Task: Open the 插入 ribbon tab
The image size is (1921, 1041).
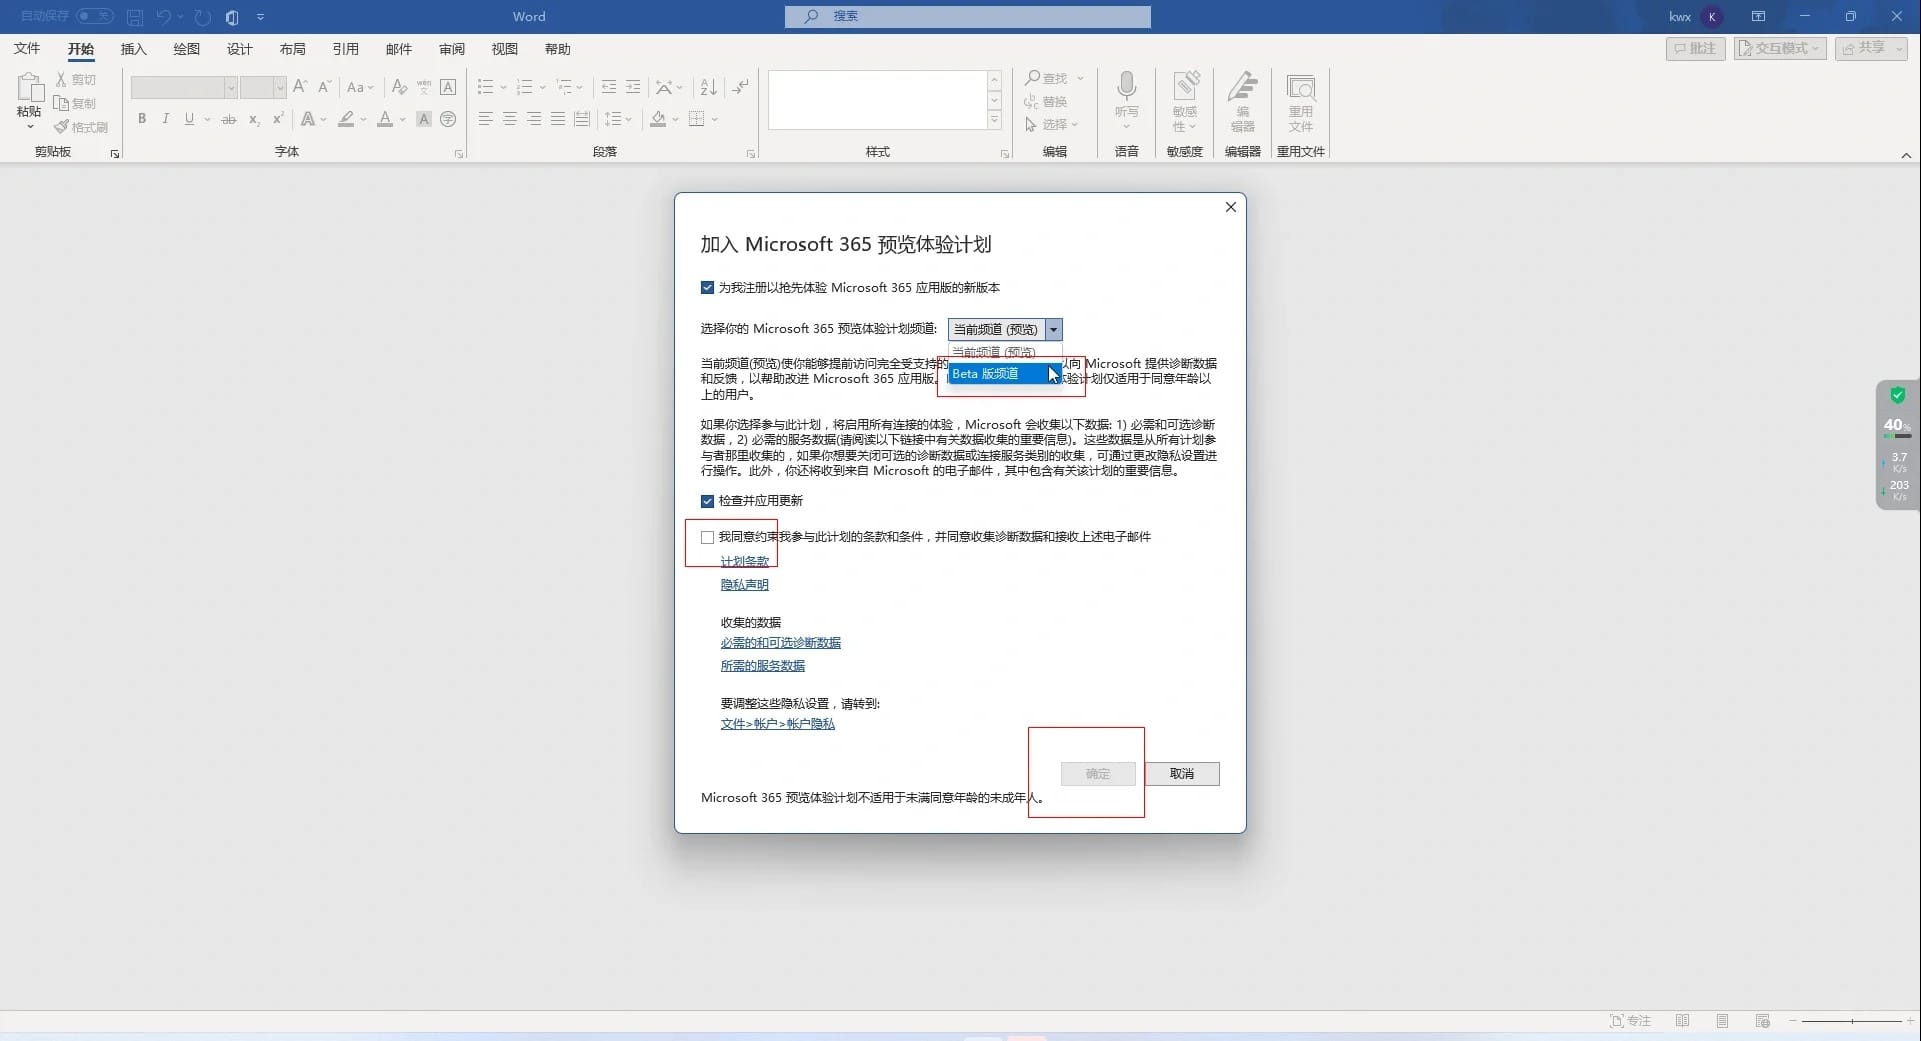Action: [133, 49]
